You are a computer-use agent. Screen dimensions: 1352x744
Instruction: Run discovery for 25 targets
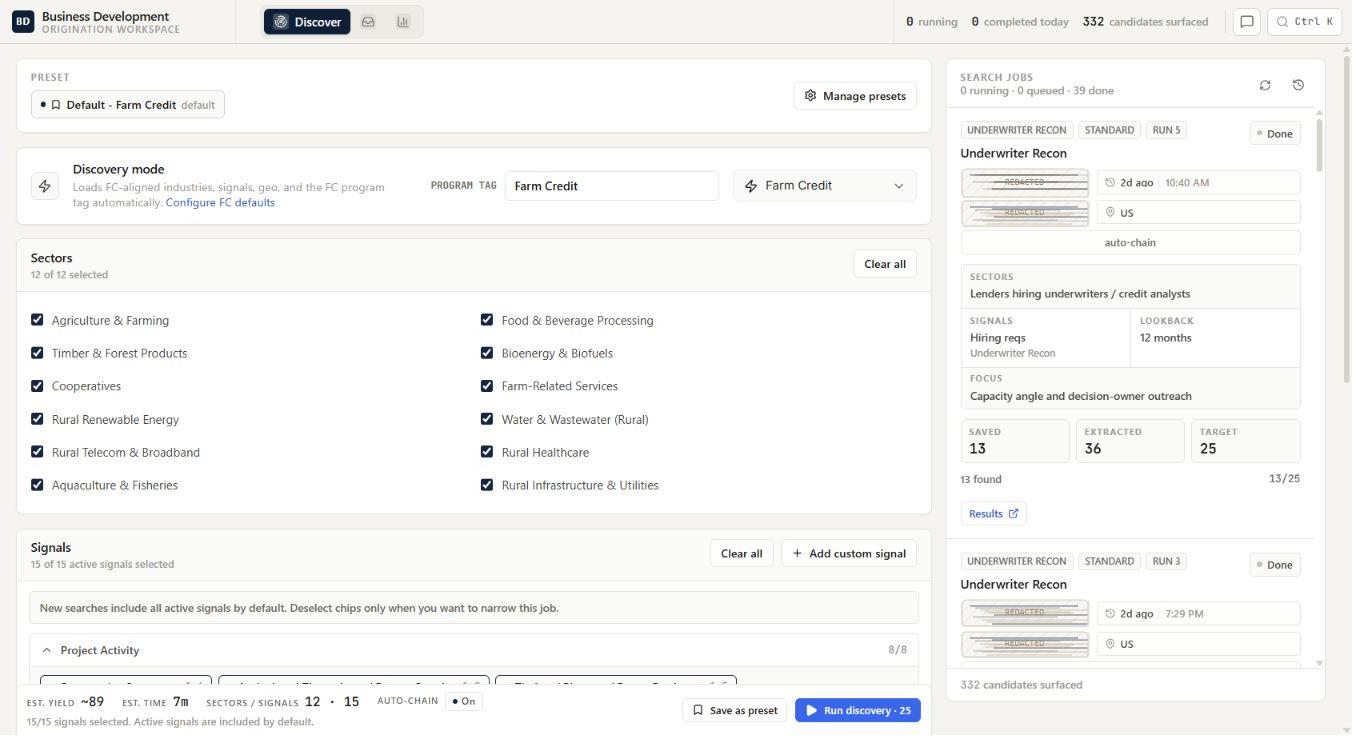(x=858, y=710)
